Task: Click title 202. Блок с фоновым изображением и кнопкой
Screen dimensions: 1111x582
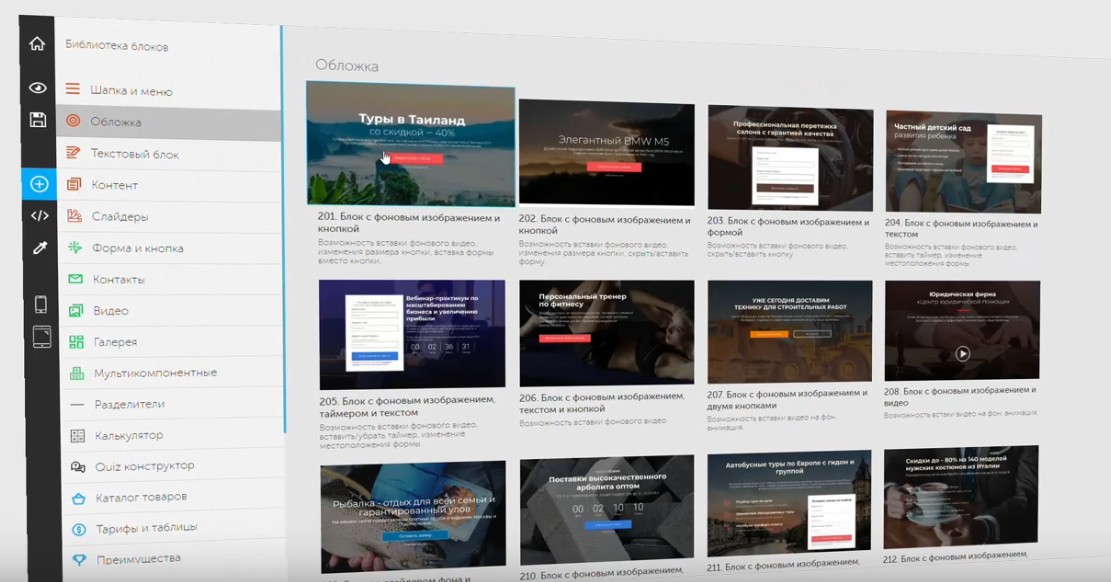Action: tap(604, 225)
